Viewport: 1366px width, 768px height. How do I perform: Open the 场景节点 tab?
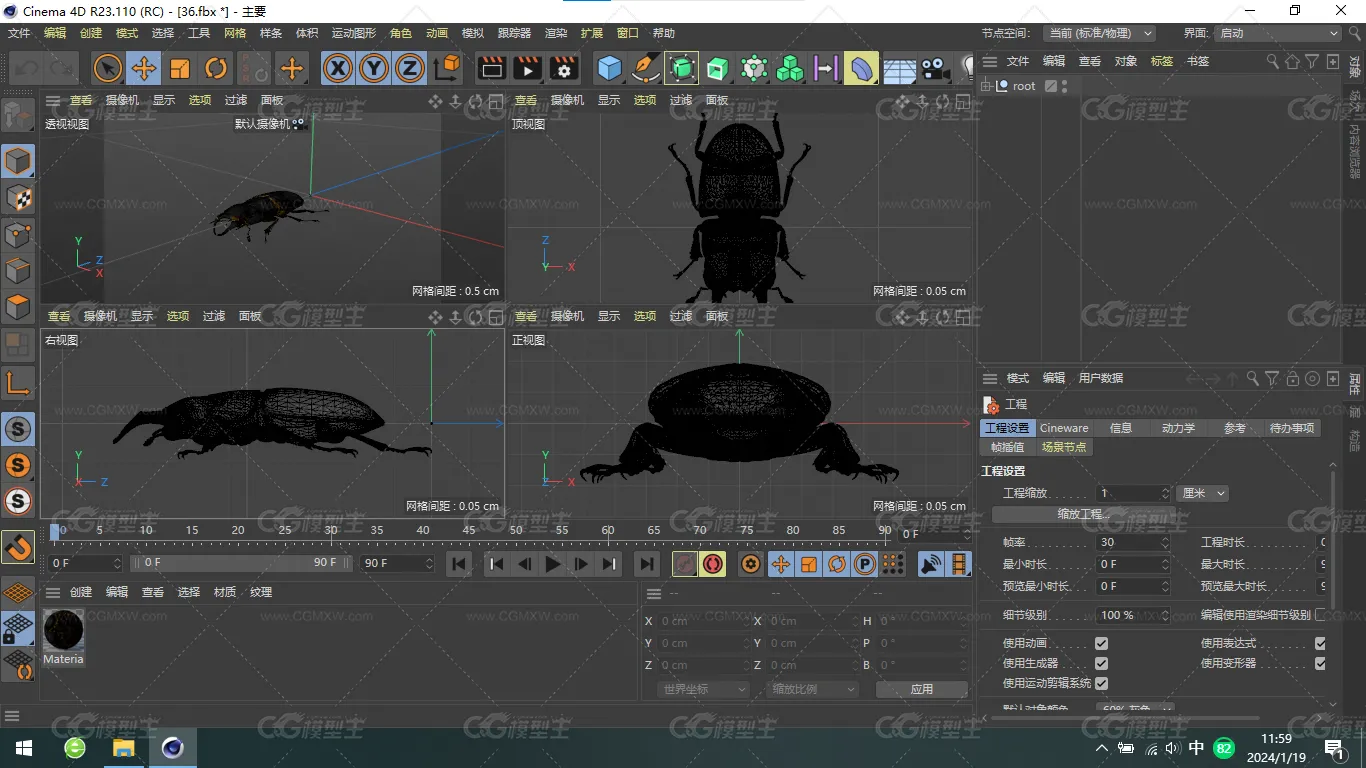pos(1063,447)
